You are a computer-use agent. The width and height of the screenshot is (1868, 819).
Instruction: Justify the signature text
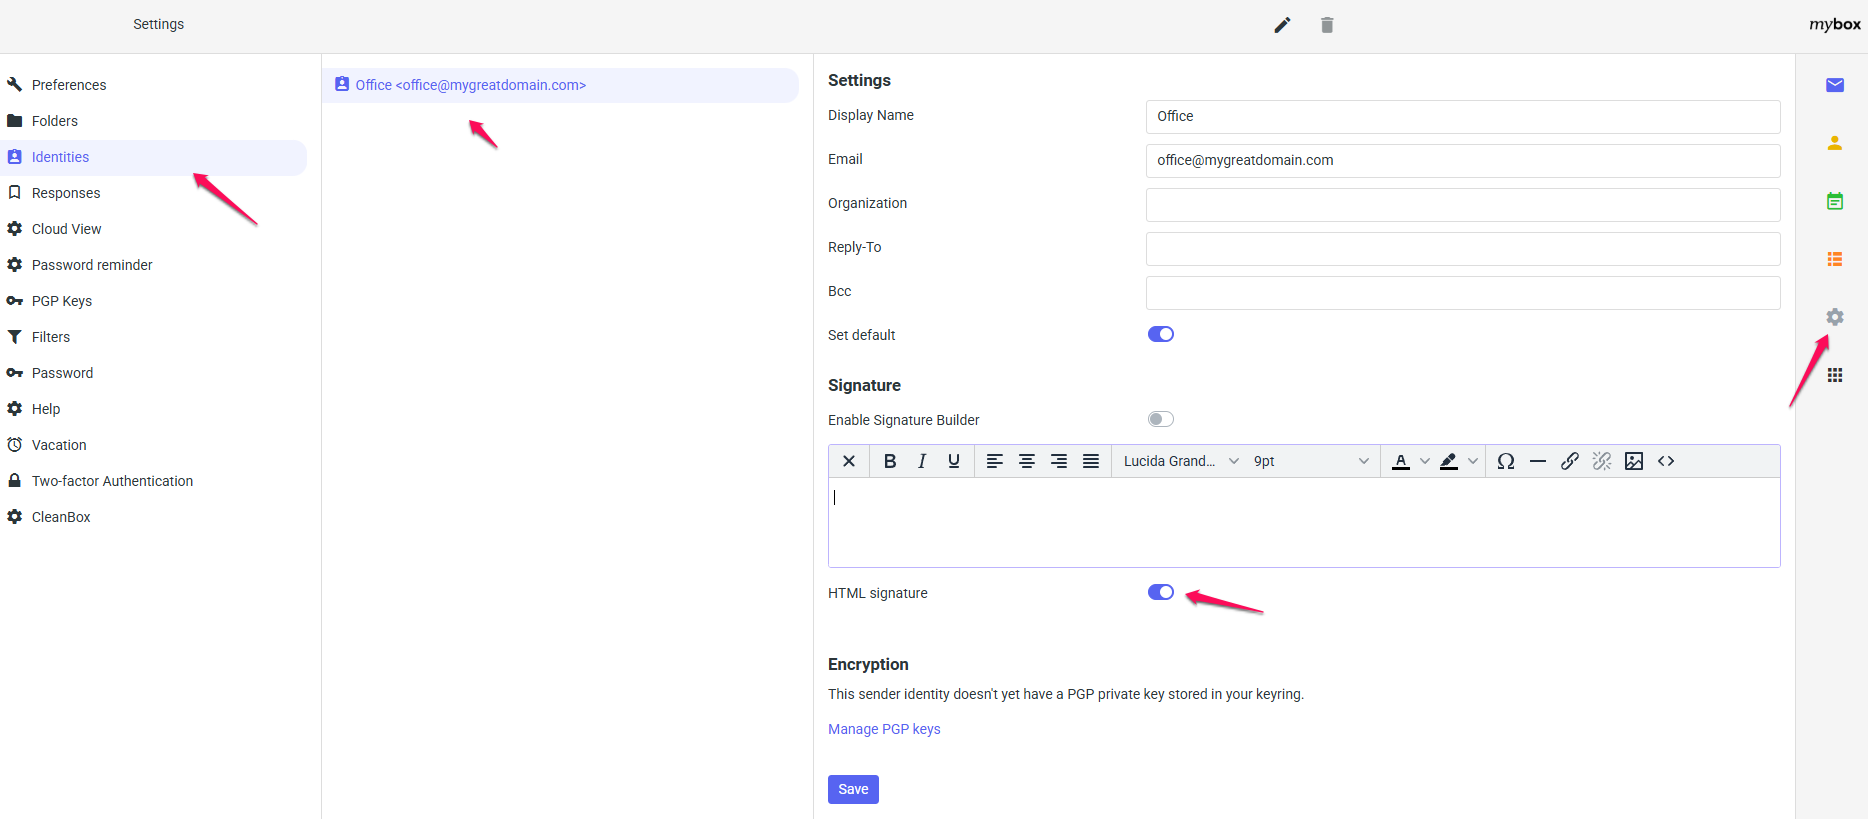1091,461
